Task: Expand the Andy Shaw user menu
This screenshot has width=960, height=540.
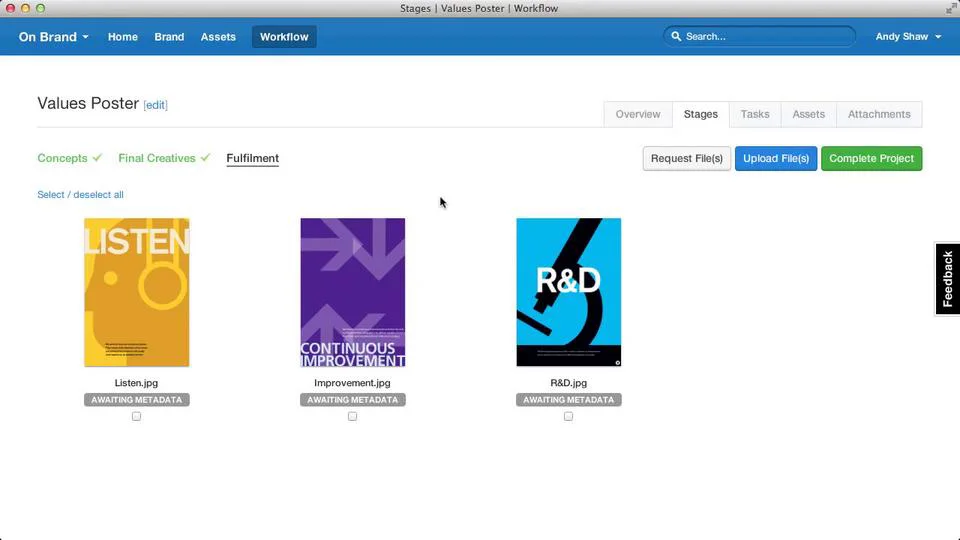Action: [x=908, y=37]
